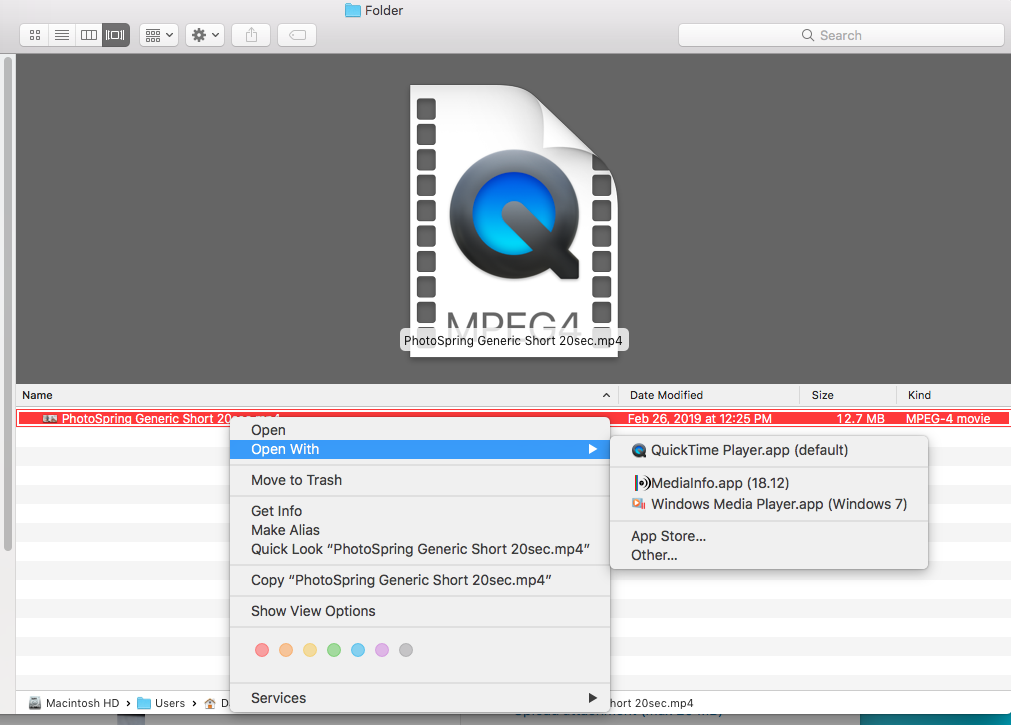
Task: Click the Folder icon in title bar
Action: pyautogui.click(x=353, y=10)
